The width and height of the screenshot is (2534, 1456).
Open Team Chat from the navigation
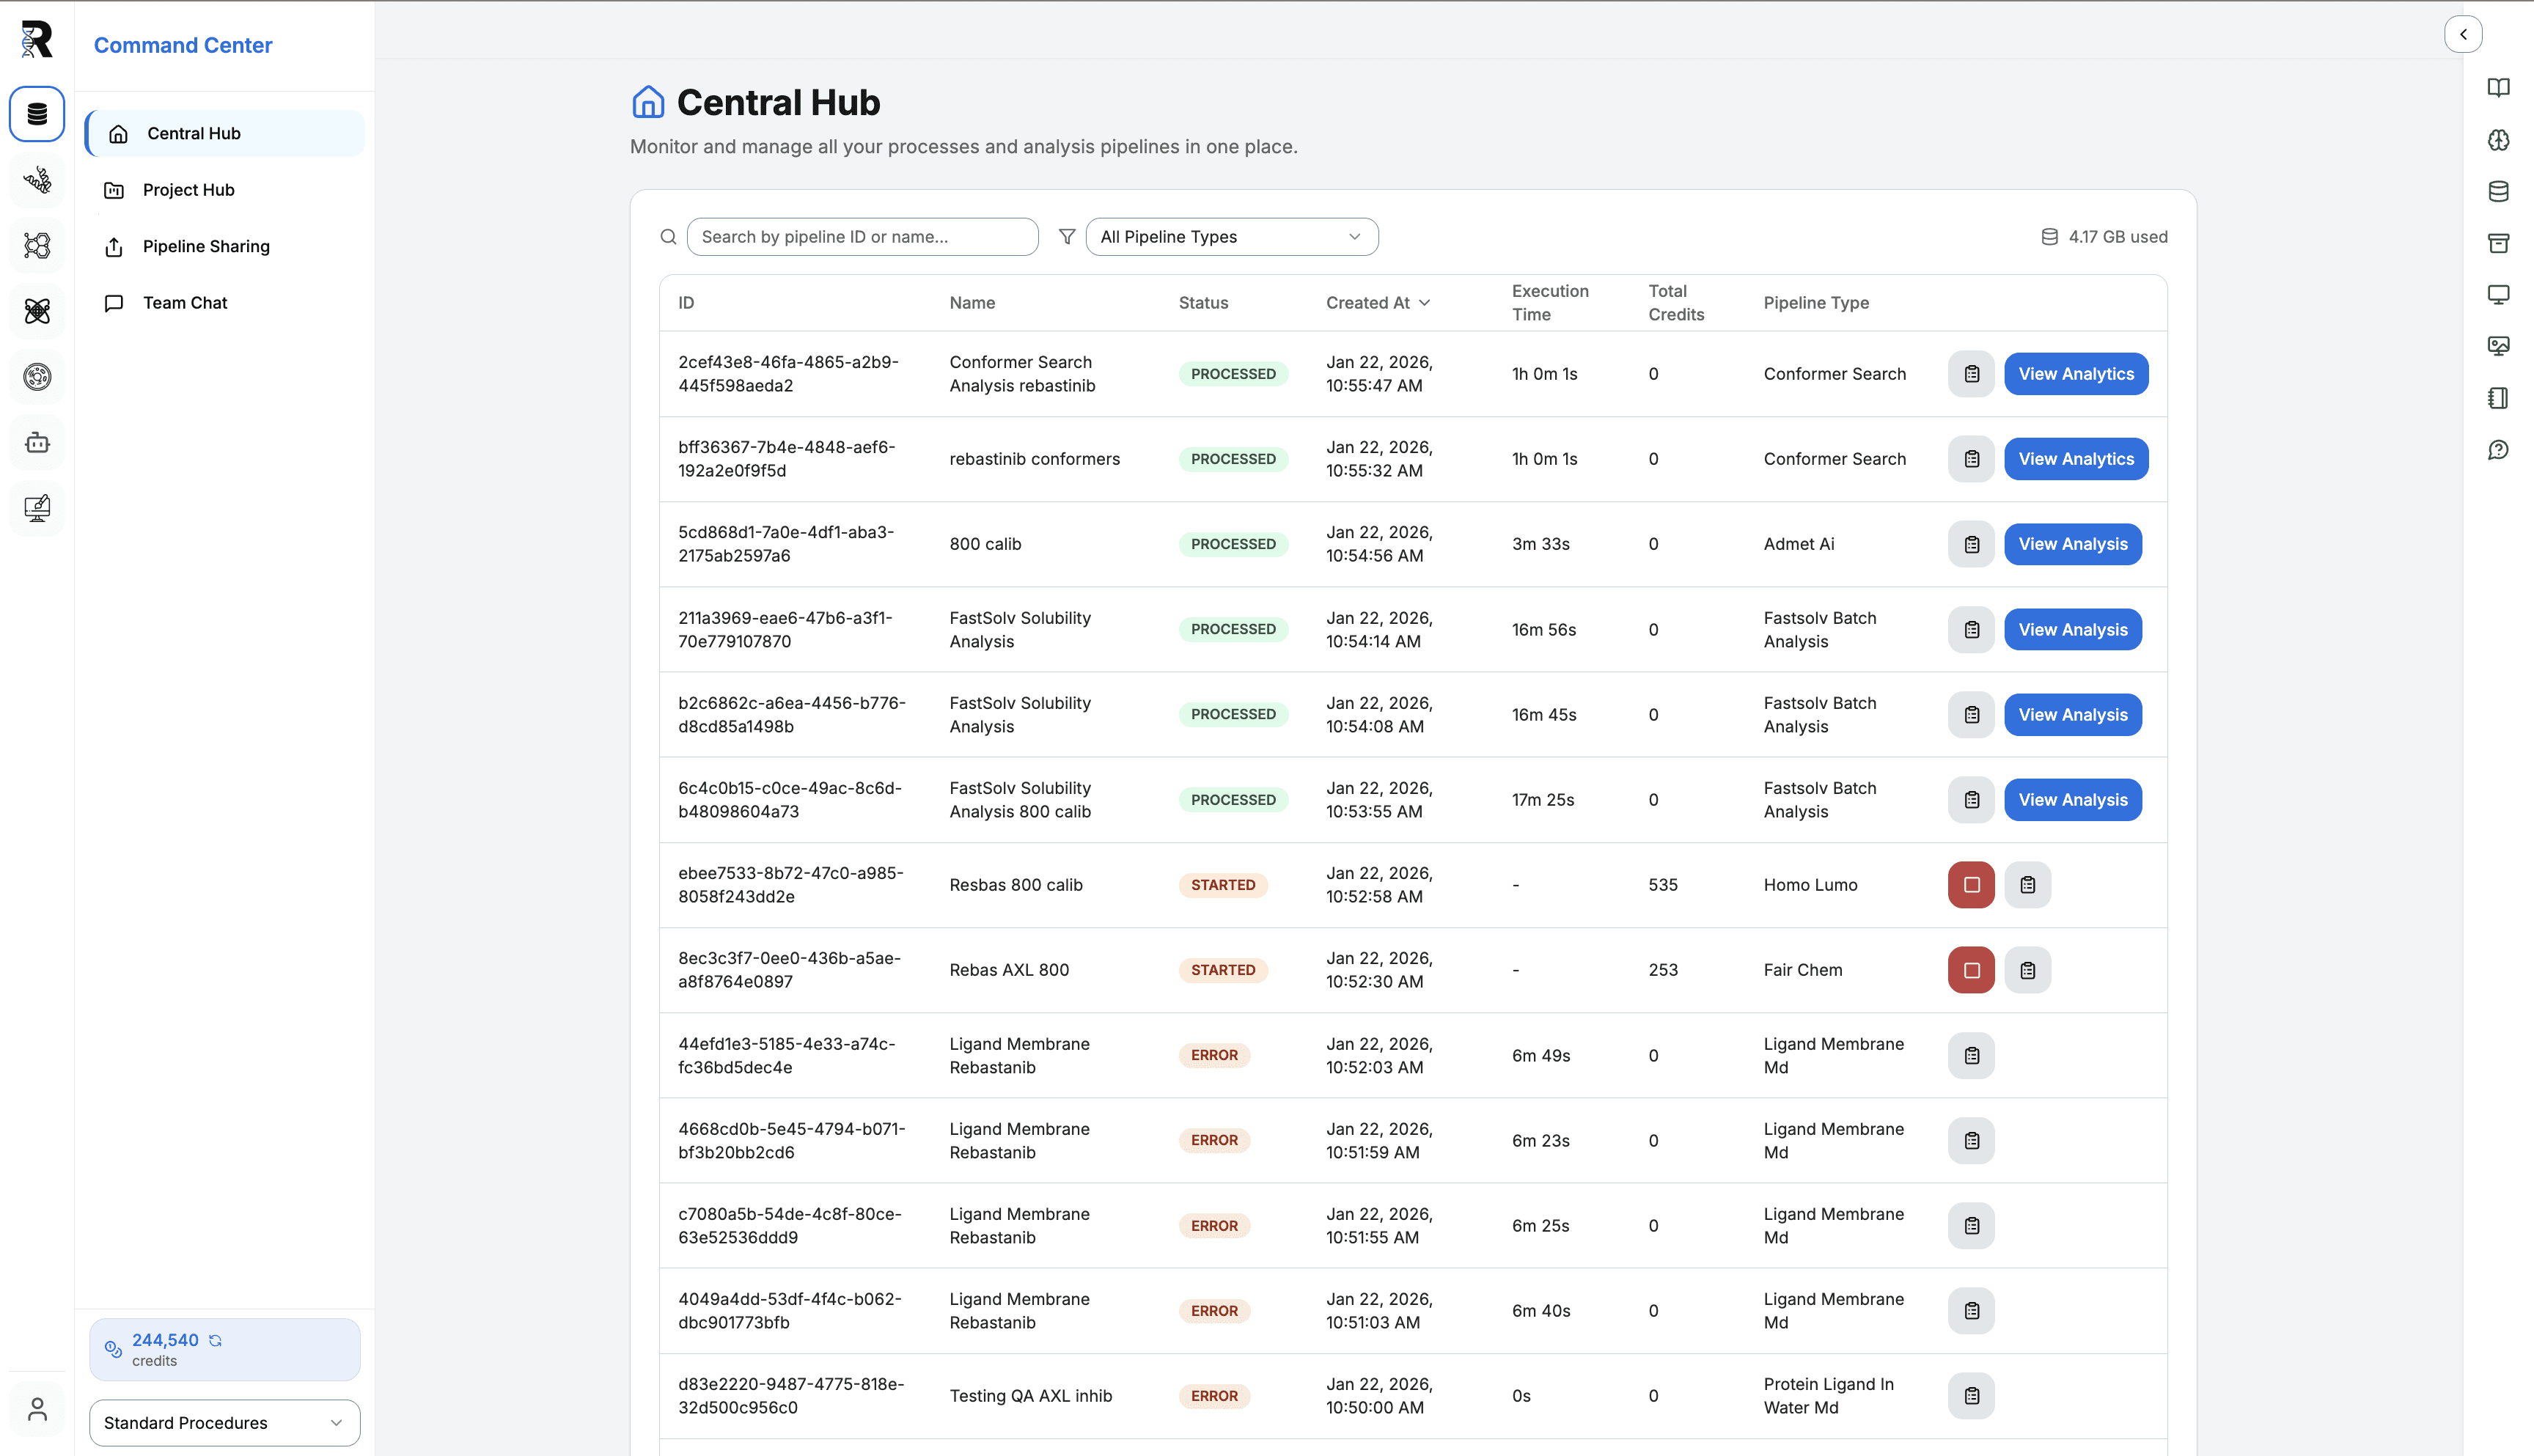pyautogui.click(x=184, y=302)
